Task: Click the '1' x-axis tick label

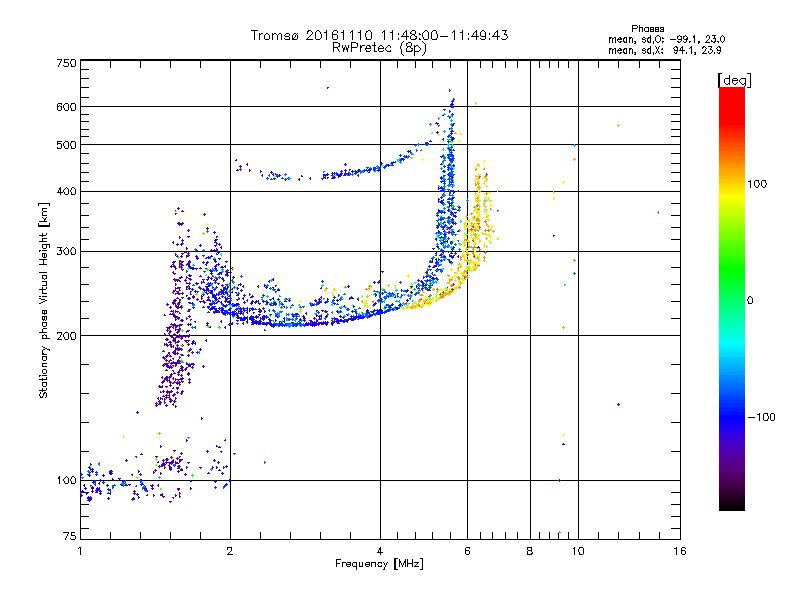Action: 80,551
